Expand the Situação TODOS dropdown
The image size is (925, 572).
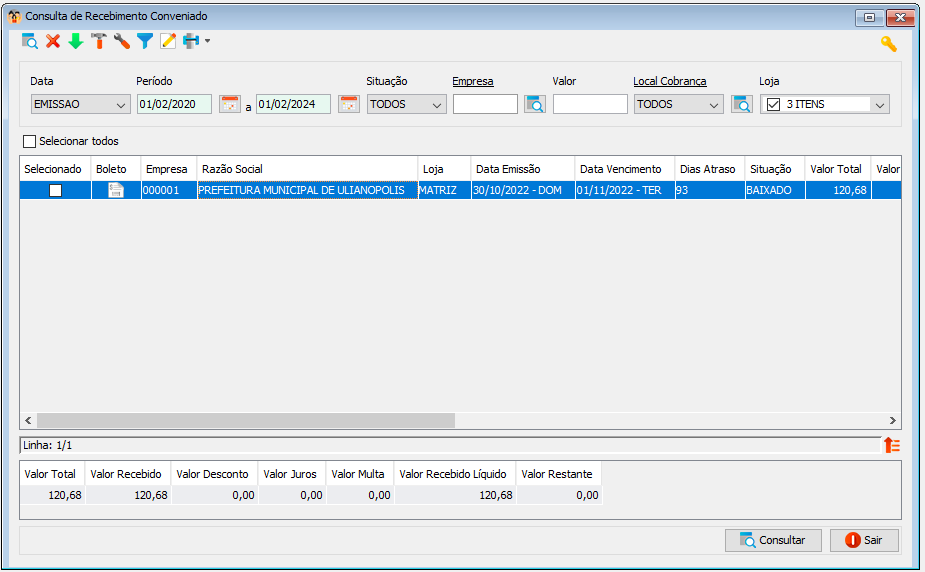click(406, 104)
